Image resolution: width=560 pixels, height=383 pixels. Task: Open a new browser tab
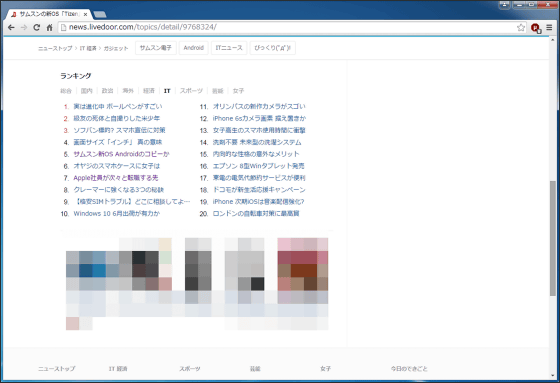coord(99,14)
